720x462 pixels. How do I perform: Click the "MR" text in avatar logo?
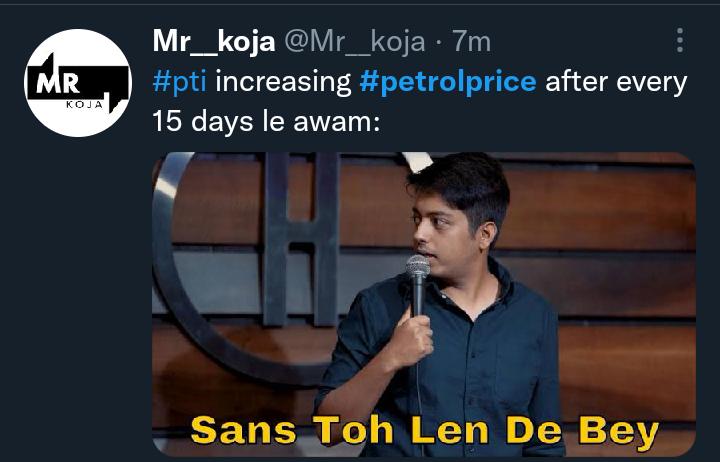(59, 84)
